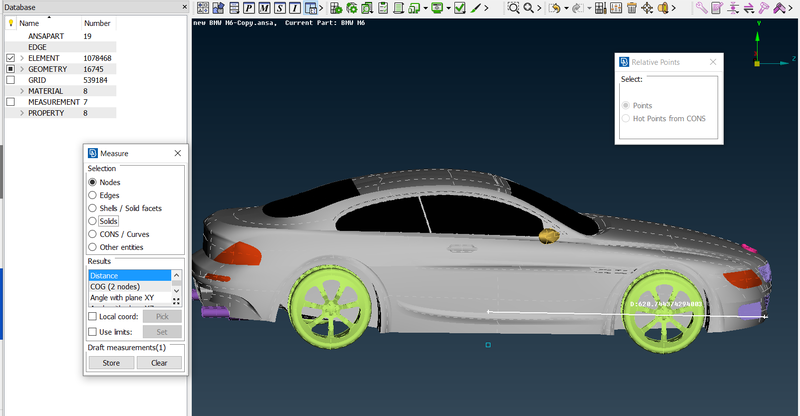Click the stacked list toolbar icon before P
The image size is (800, 416).
point(234,8)
